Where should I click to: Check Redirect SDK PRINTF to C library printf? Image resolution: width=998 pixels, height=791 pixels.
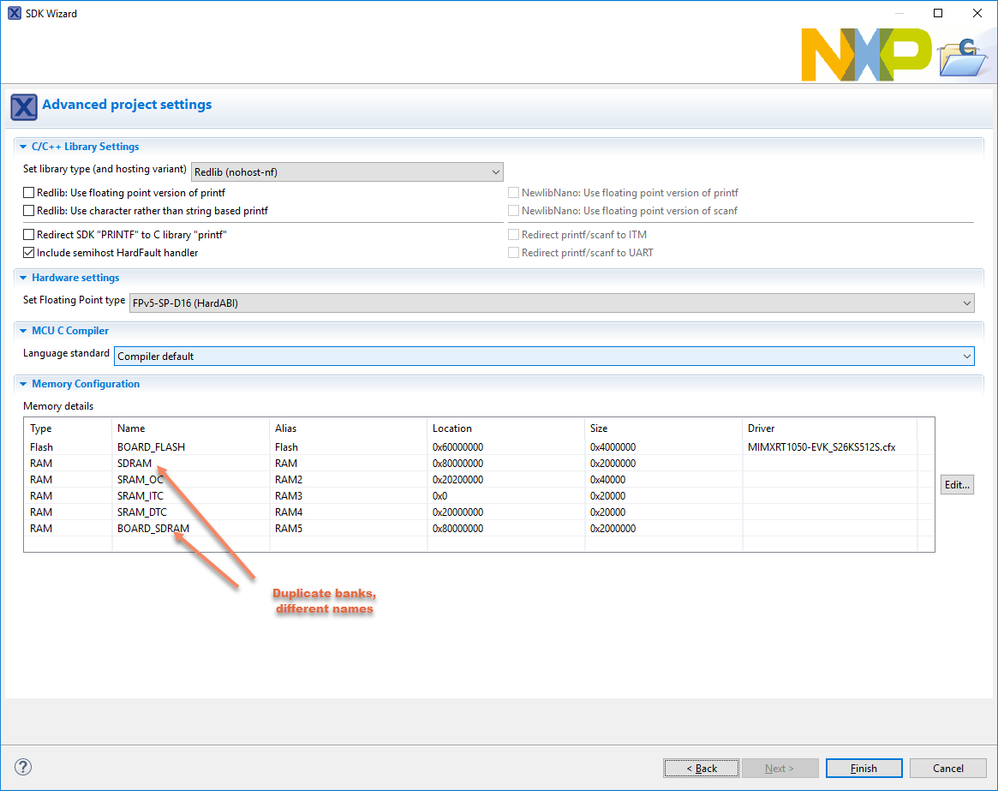(29, 235)
